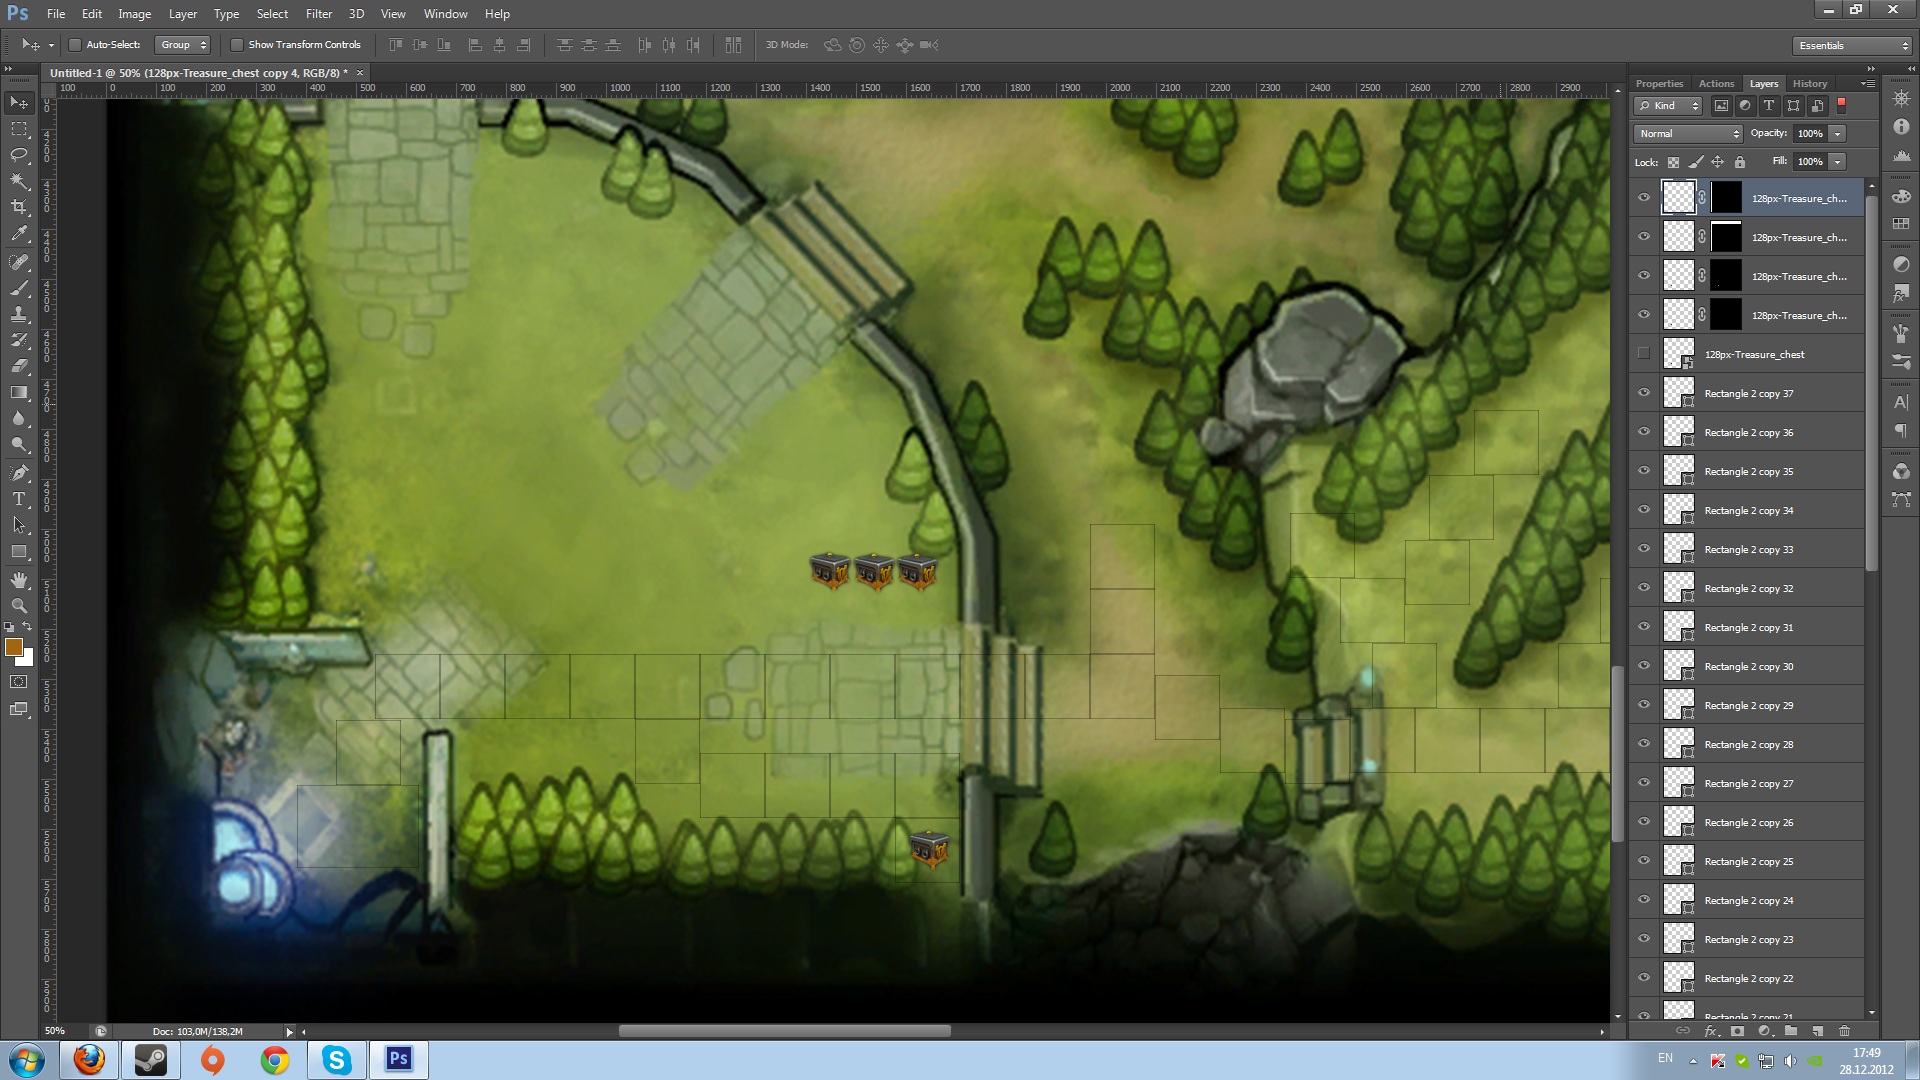Hide the Rectangle 2 copy 34 layer
The image size is (1920, 1080).
[x=1644, y=510]
